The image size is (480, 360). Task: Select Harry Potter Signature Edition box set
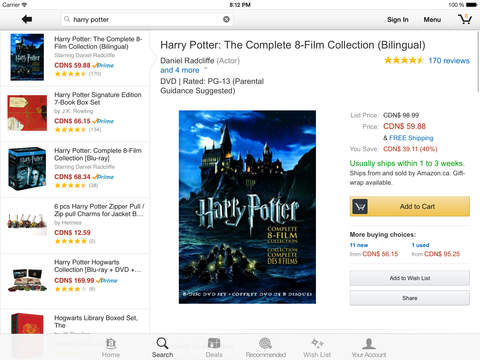coord(75,113)
